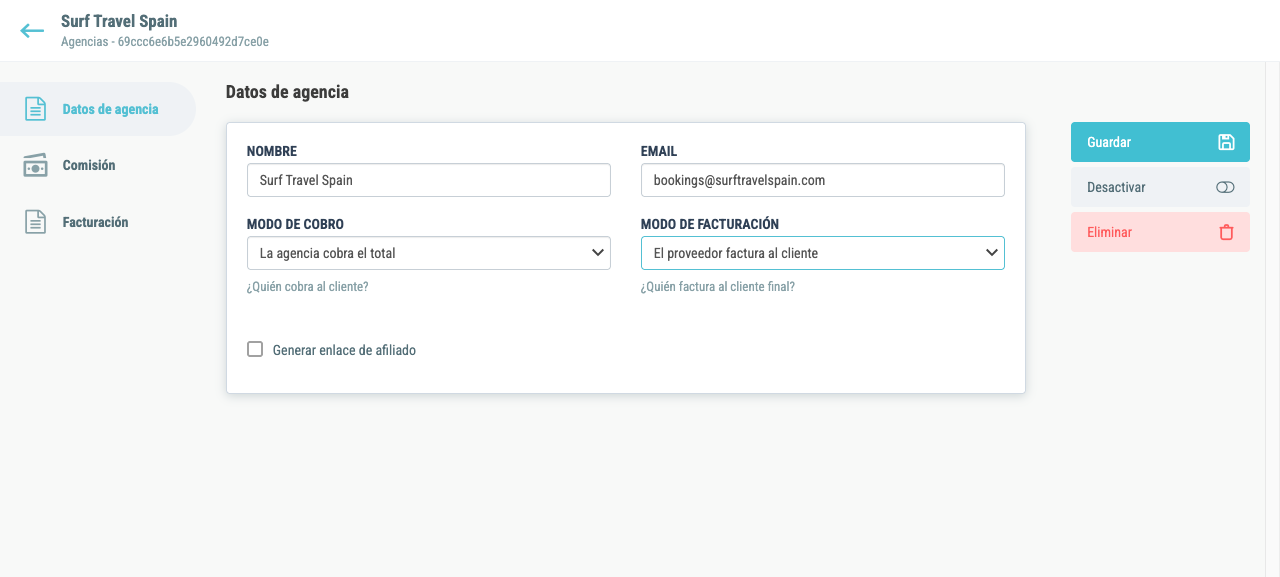This screenshot has height=577, width=1280.
Task: Select the Datos de agencia tab
Action: 98,109
